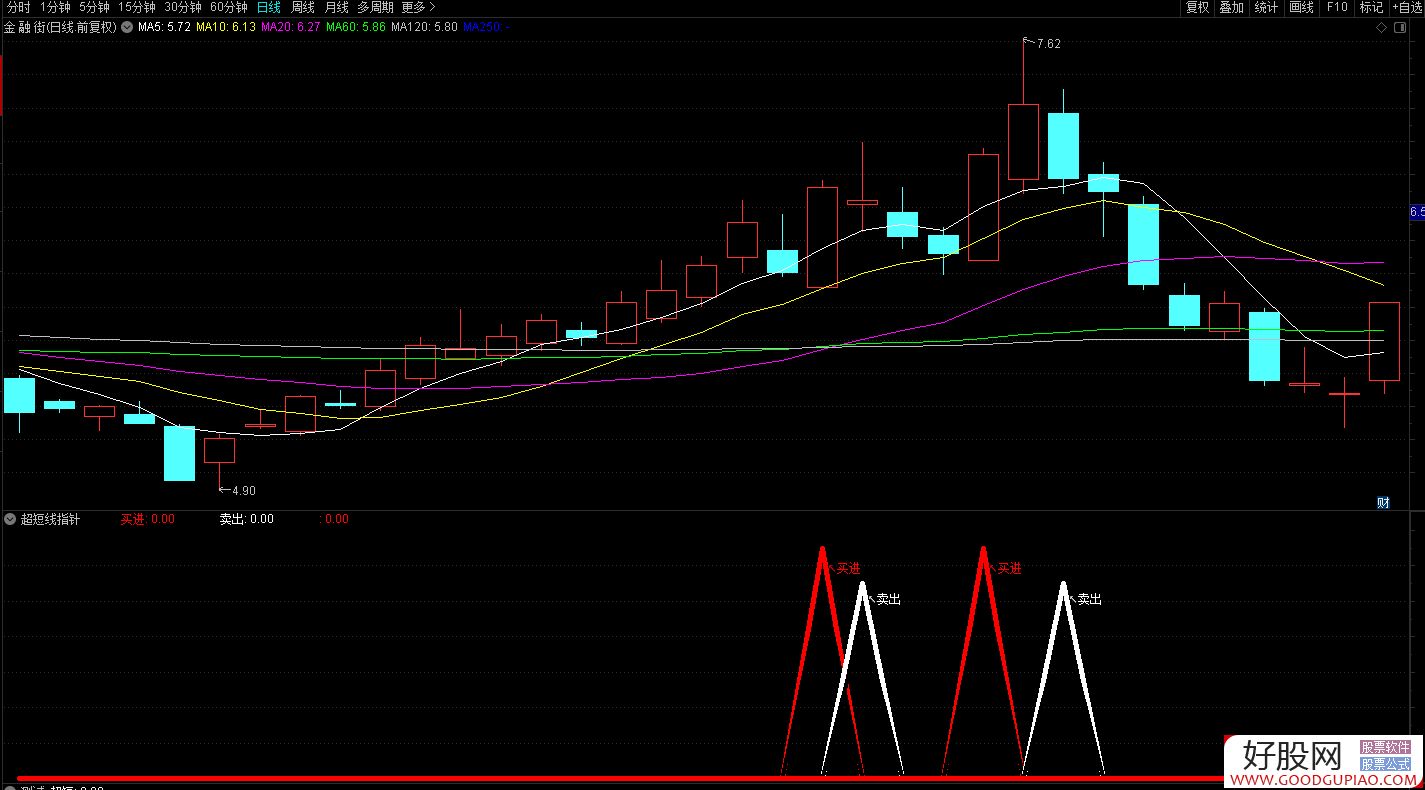The image size is (1425, 790).
Task: Open the 复权 adjustment options
Action: pos(1197,7)
